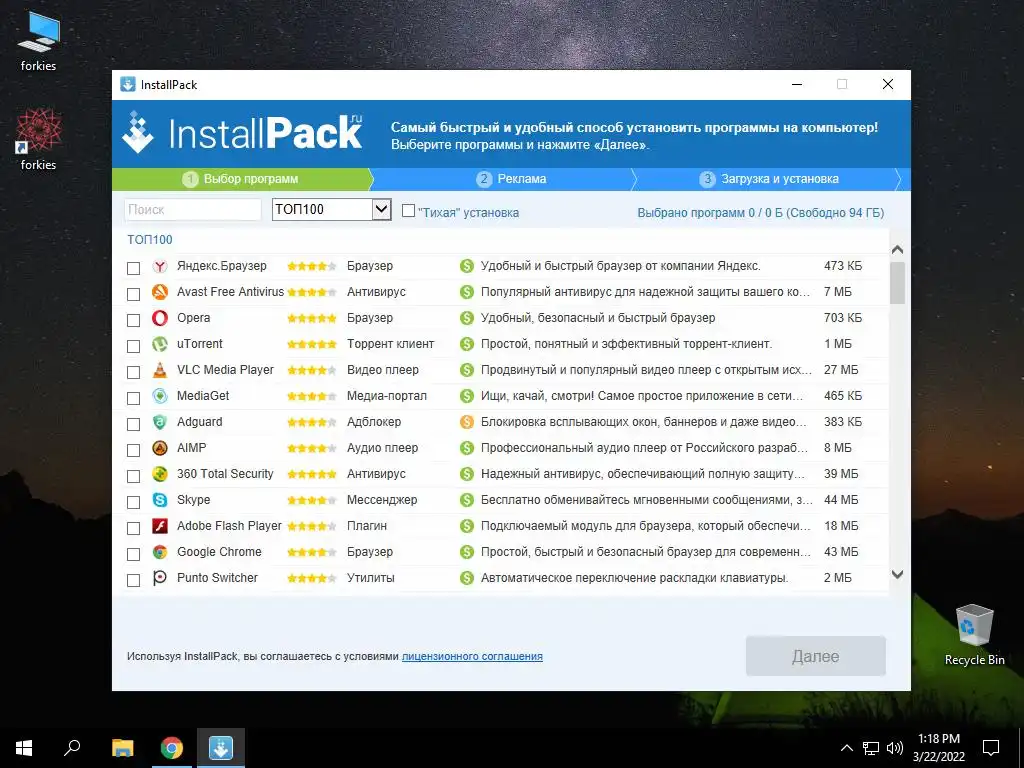Screen dimensions: 1024x768
Task: Click the Google Chrome icon in list
Action: pos(160,552)
